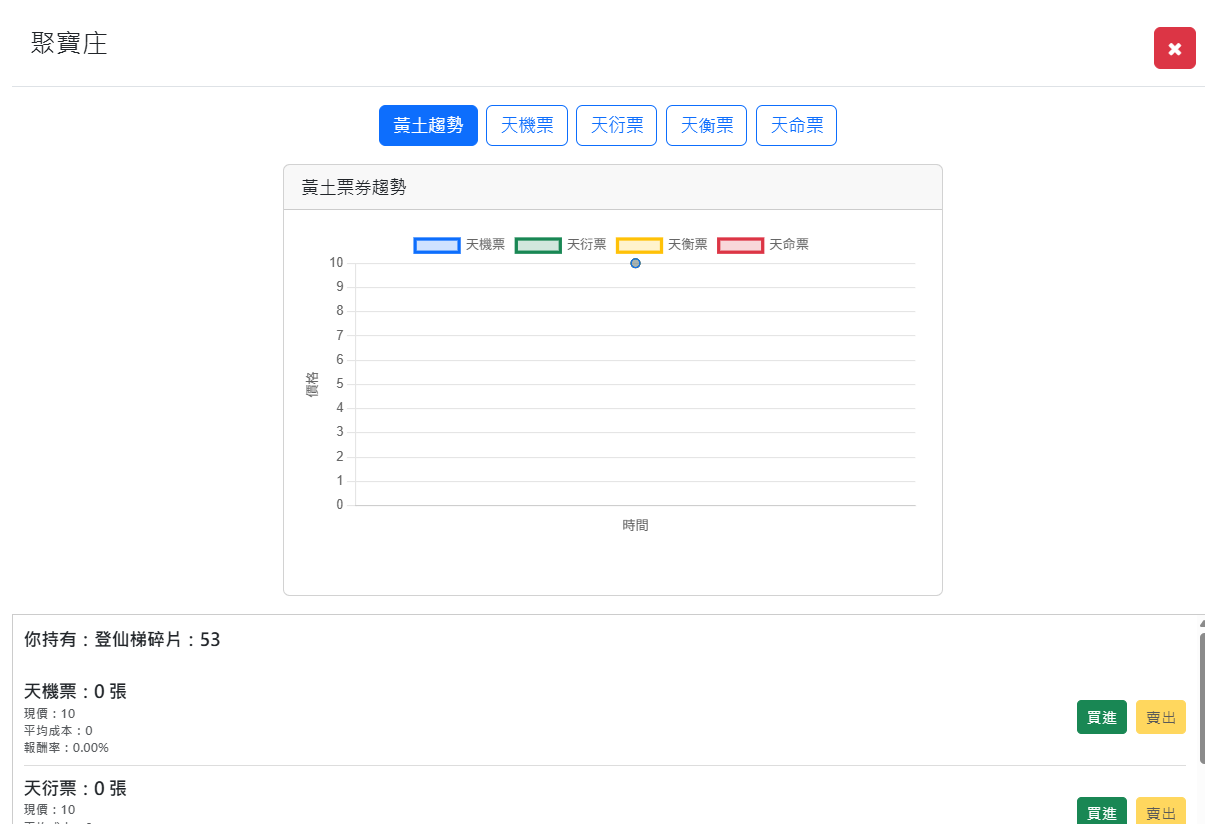Close the 聚寶庄 dialog with red X
Screen dimensions: 1205x824
coord(1174,48)
